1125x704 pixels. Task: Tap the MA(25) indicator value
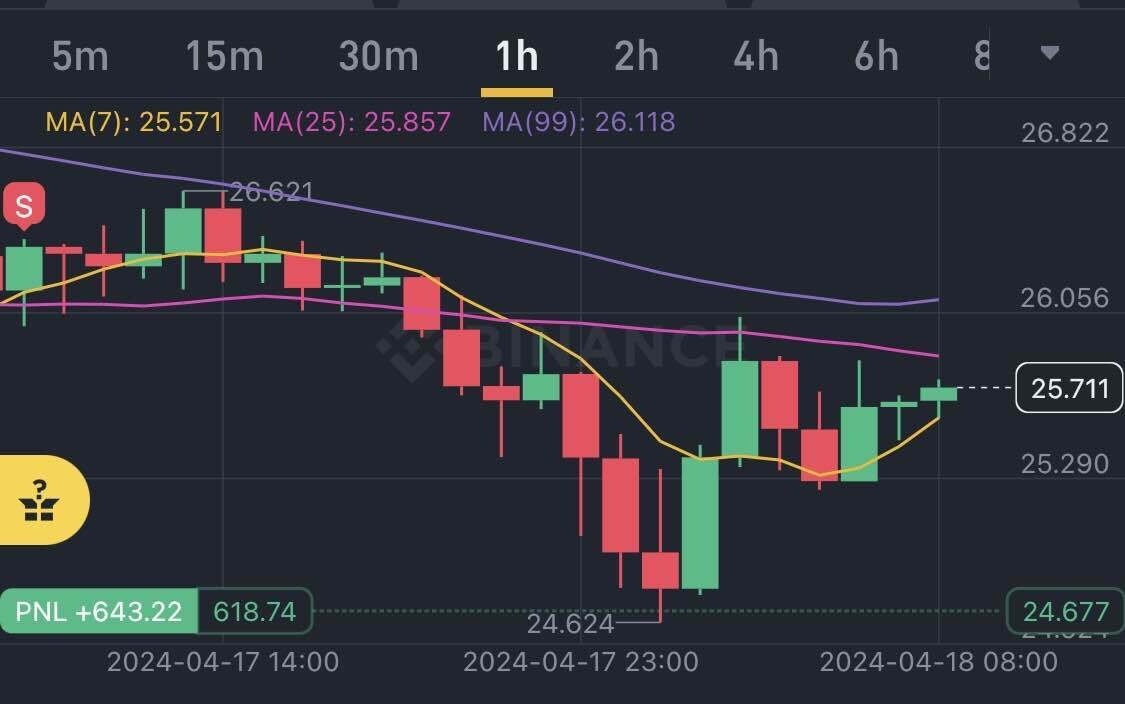(352, 123)
